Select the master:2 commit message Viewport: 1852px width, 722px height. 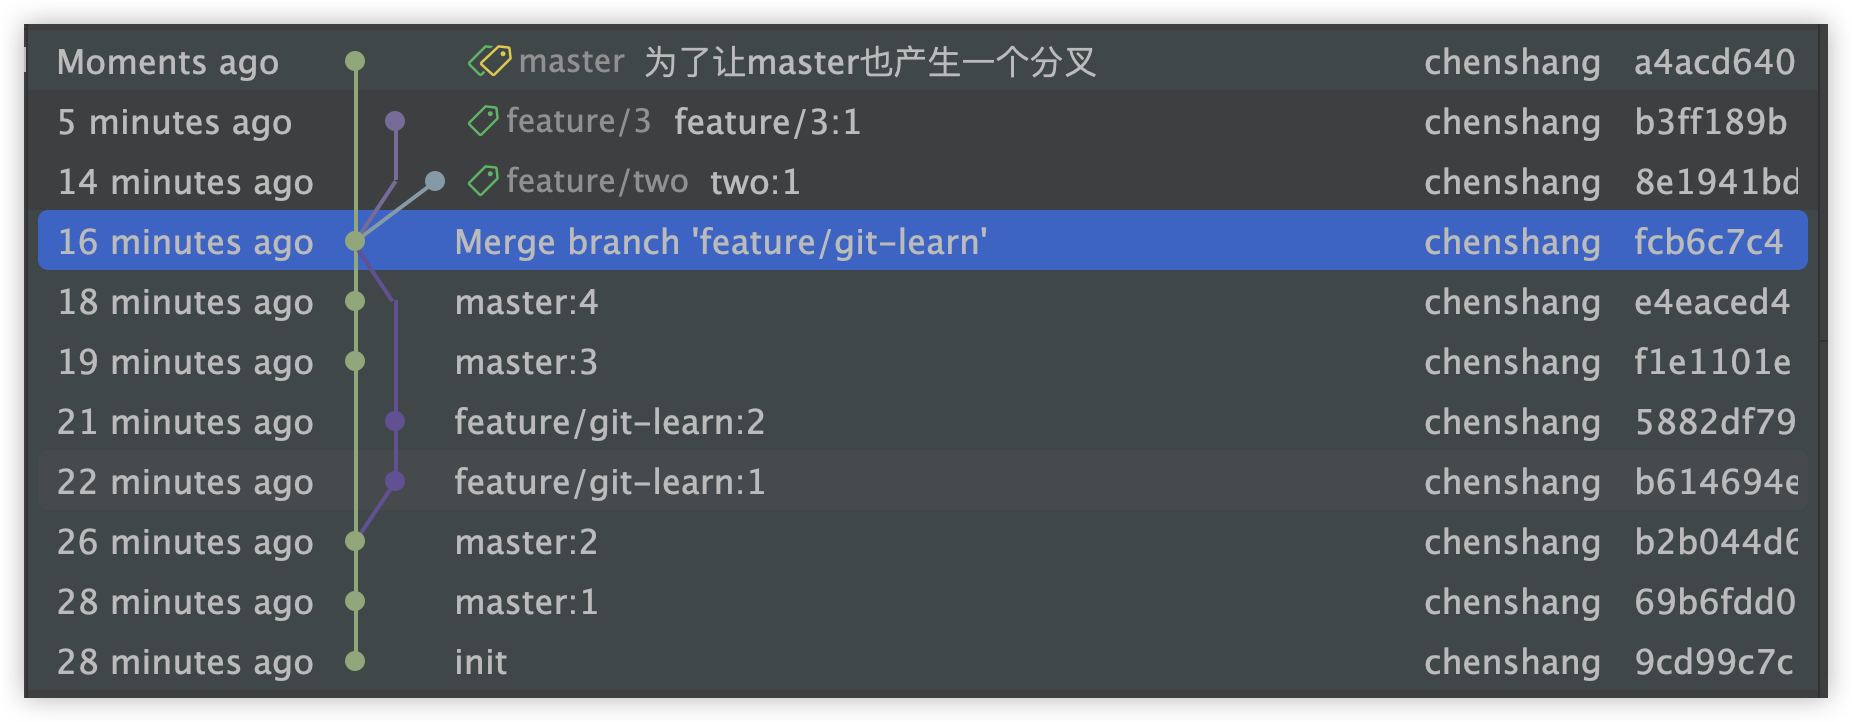click(x=526, y=542)
